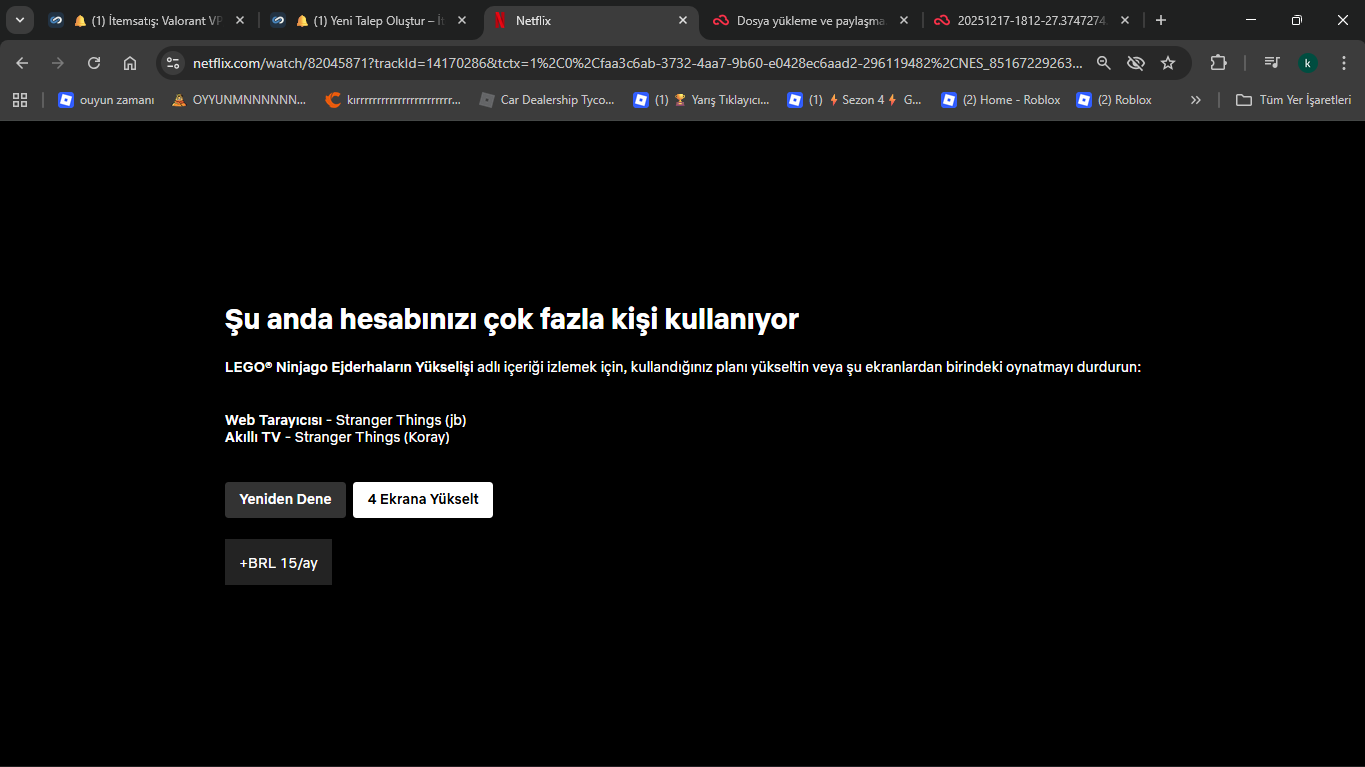1365x767 pixels.
Task: Close the 20251217-1812-27 tab
Action: [x=1125, y=20]
